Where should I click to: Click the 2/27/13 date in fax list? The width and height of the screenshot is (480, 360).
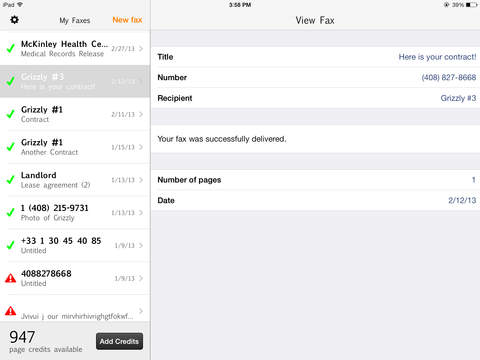123,49
